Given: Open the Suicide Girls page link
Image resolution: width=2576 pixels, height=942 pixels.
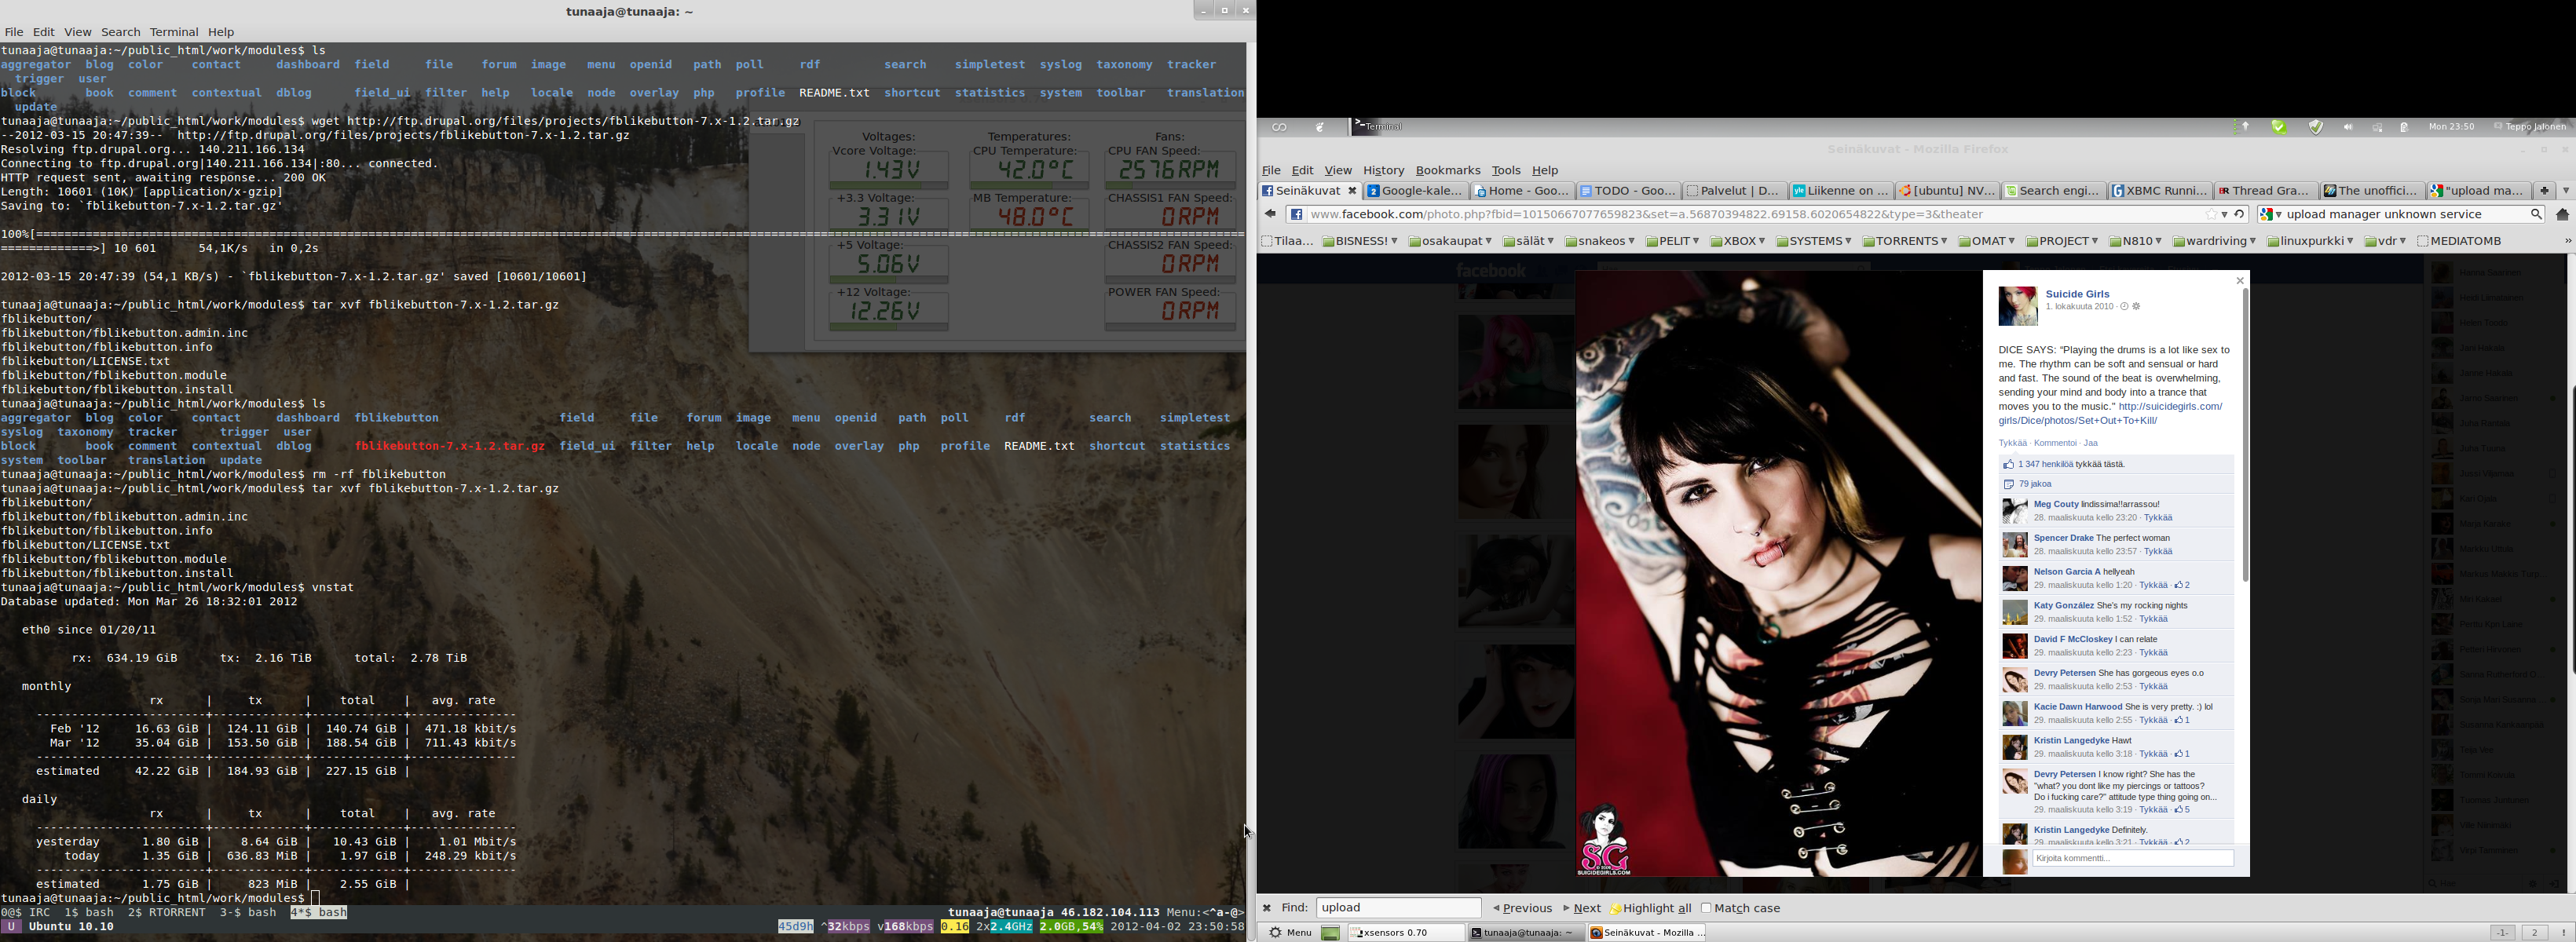Looking at the screenshot, I should [2077, 294].
